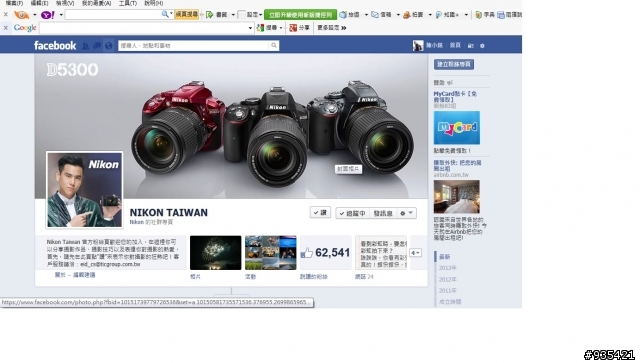Click the Google toolbar 搜尋 icon
Image resolution: width=640 pixels, height=363 pixels.
[260, 28]
